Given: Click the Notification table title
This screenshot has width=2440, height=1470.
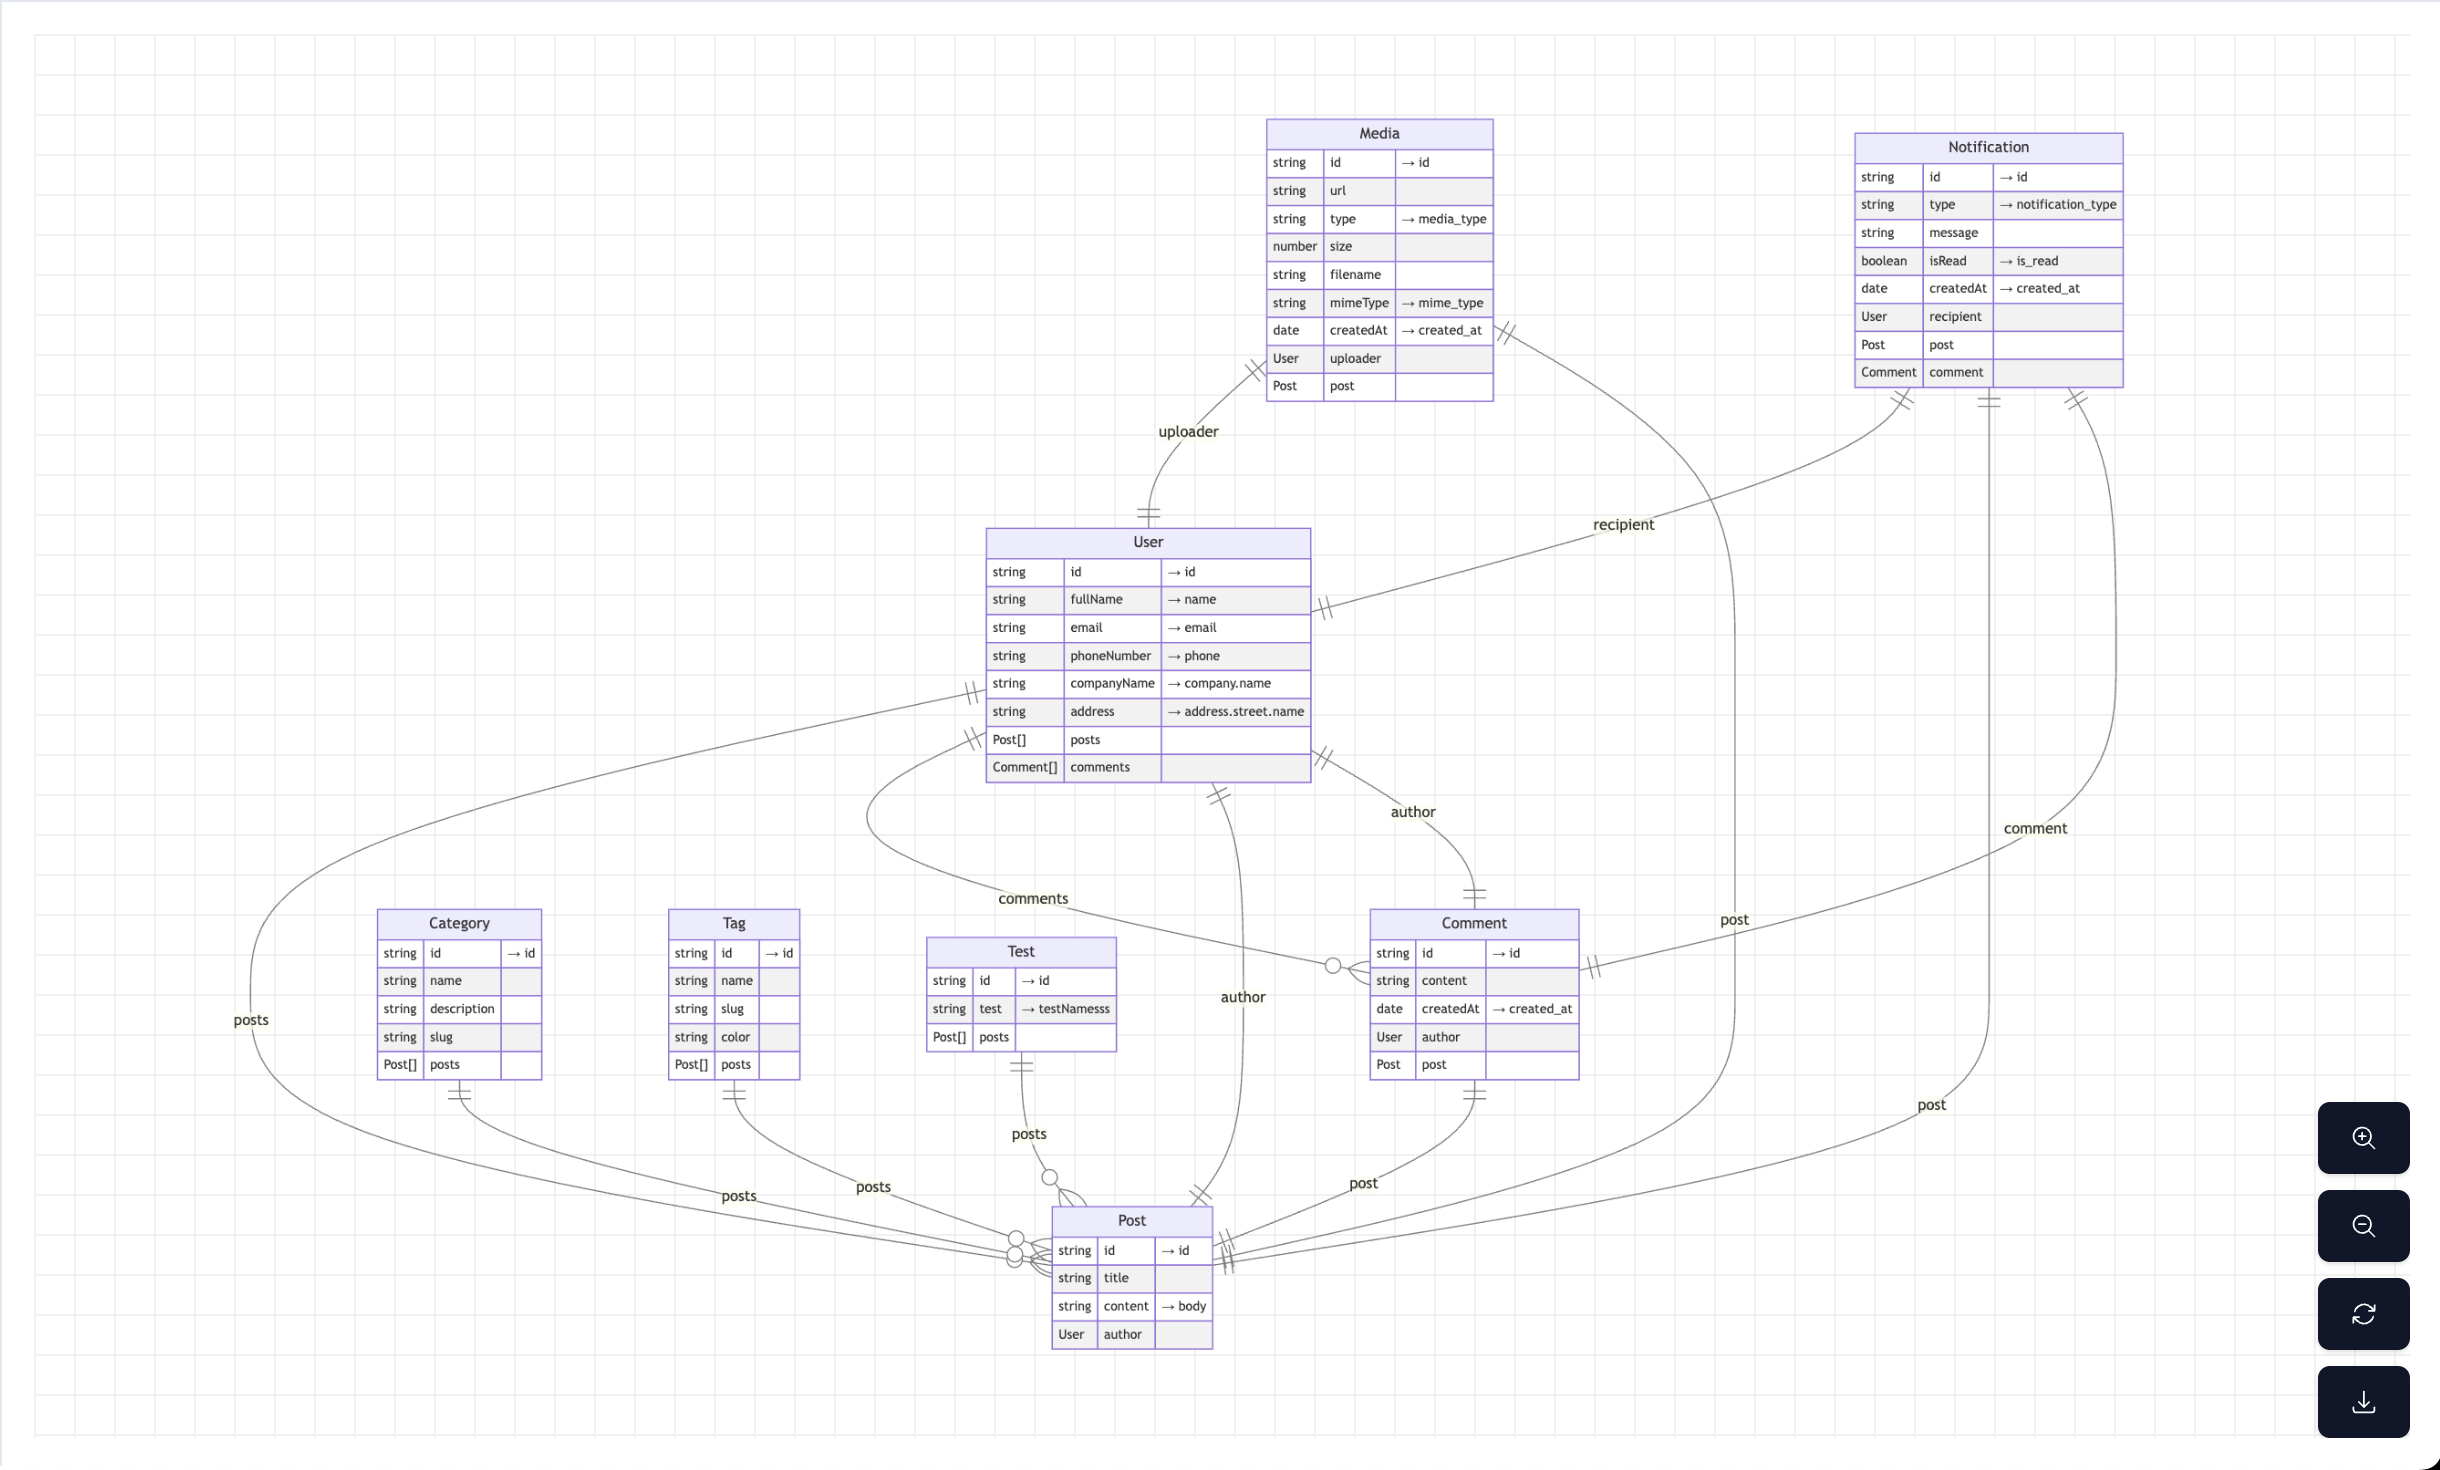Looking at the screenshot, I should [1987, 147].
